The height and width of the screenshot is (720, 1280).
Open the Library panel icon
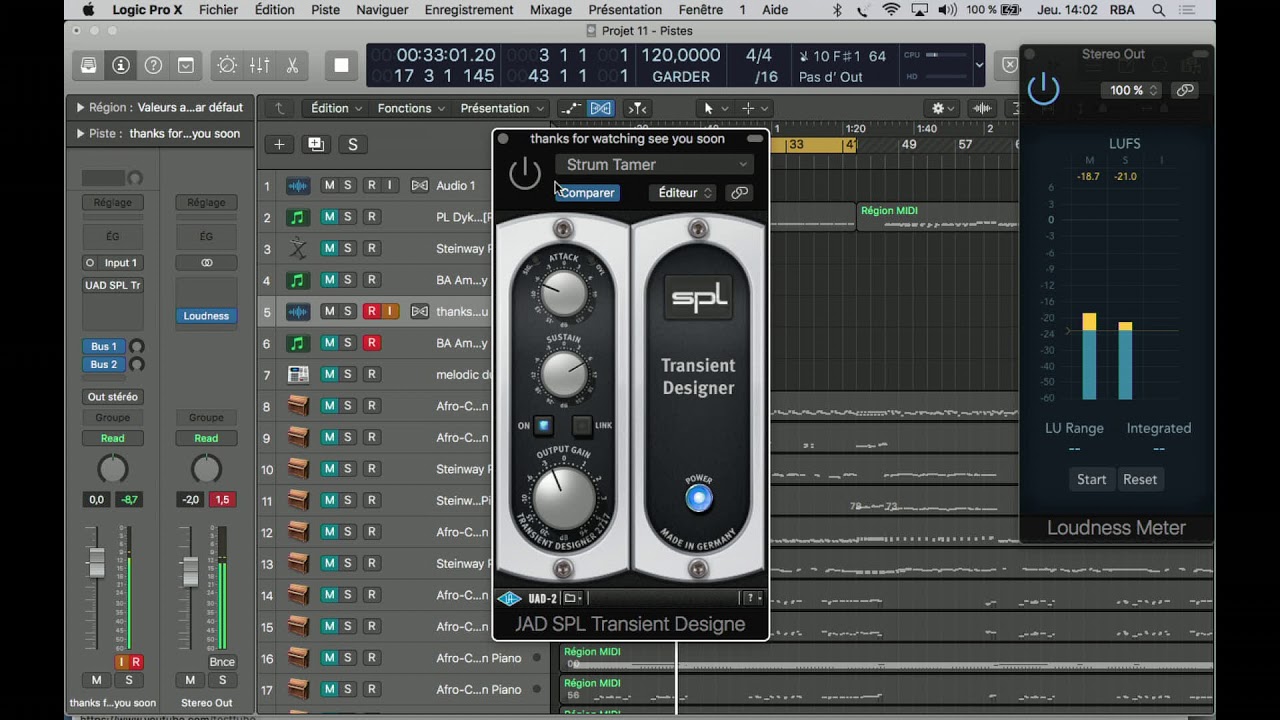89,66
